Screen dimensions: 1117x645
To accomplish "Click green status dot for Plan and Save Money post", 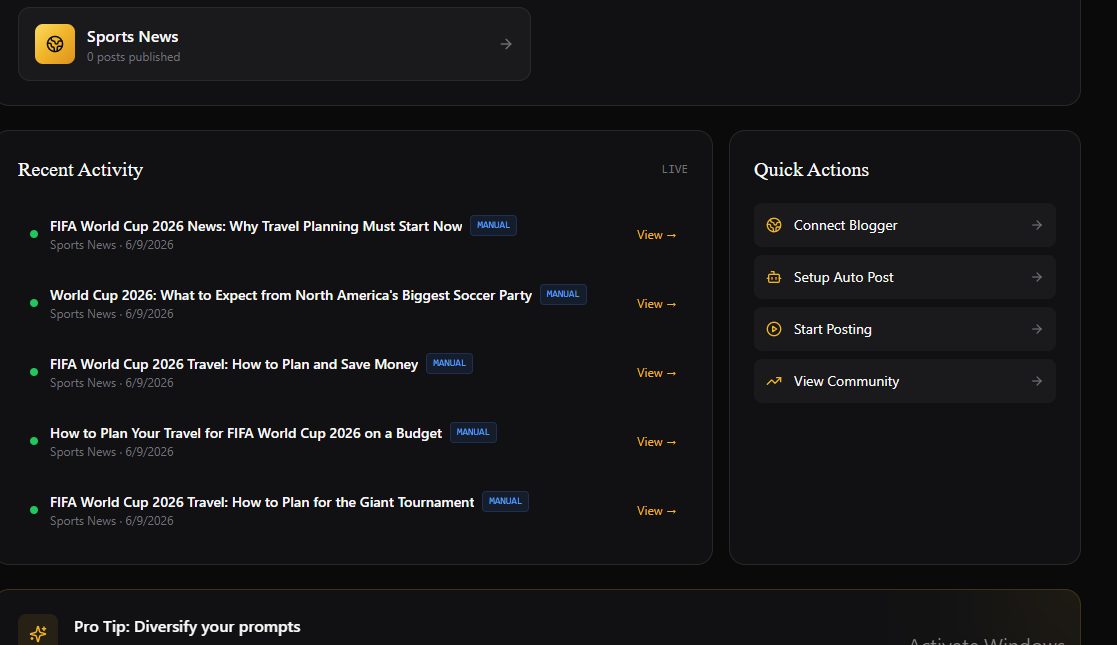I will (33, 372).
